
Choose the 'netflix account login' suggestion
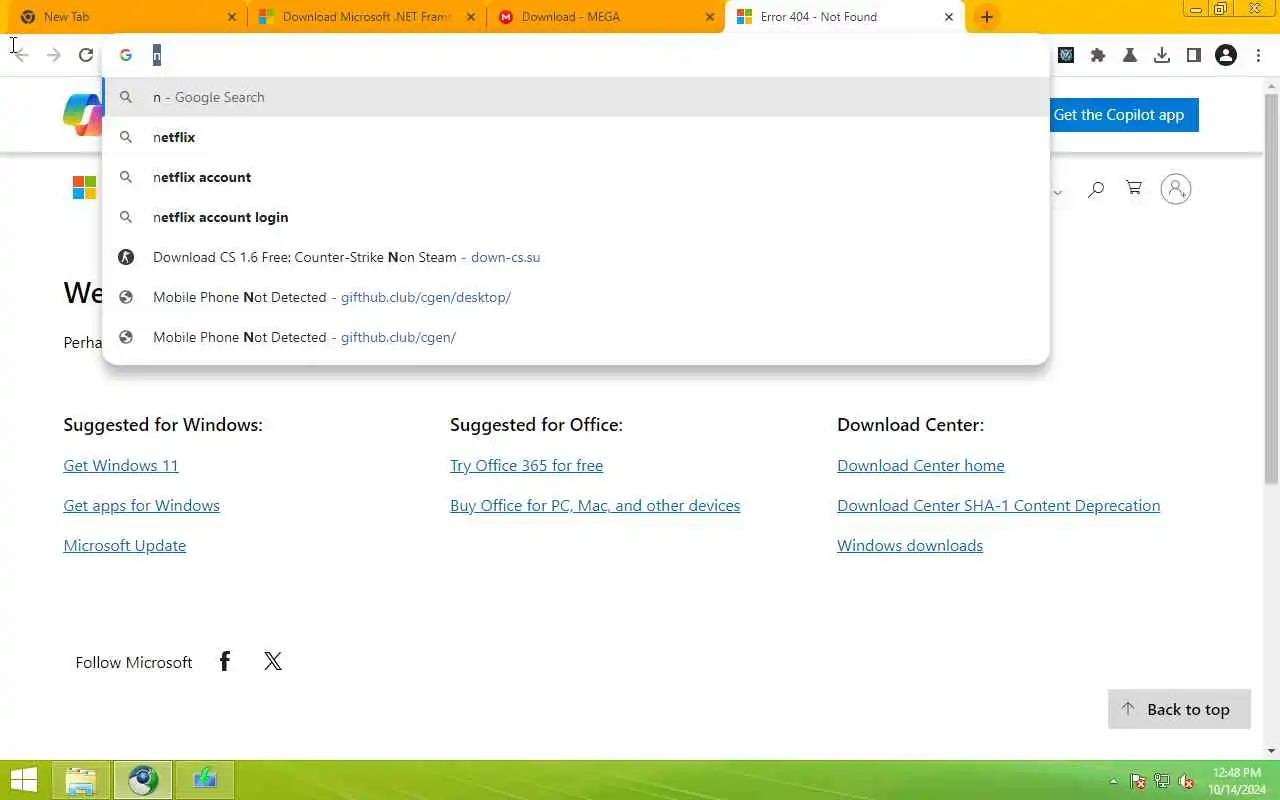576,217
